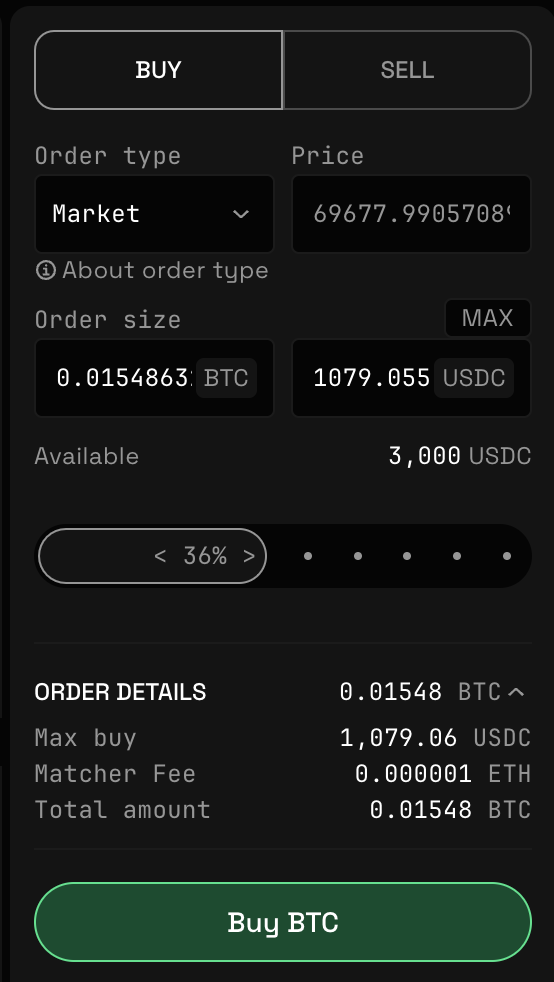Collapse order details with the up chevron
Image resolution: width=554 pixels, height=982 pixels.
pos(516,692)
